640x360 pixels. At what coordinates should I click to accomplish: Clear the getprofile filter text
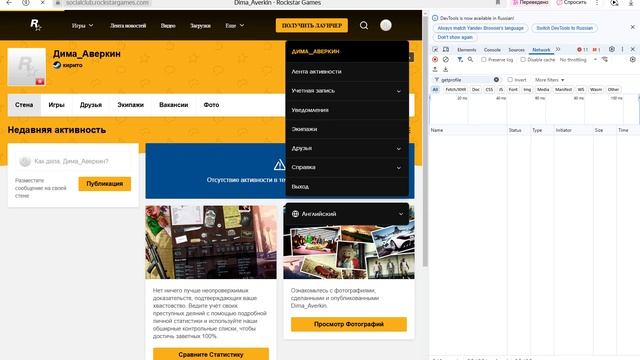(x=496, y=80)
